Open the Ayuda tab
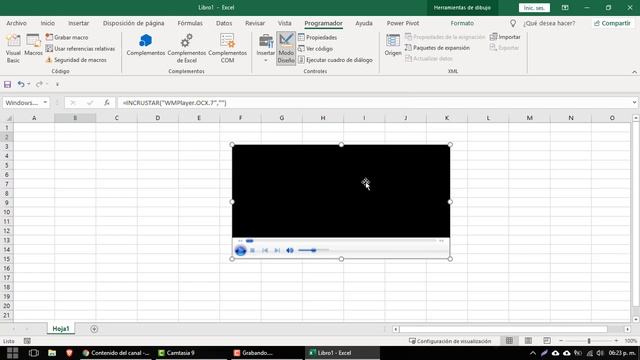The image size is (640, 360). pos(364,23)
